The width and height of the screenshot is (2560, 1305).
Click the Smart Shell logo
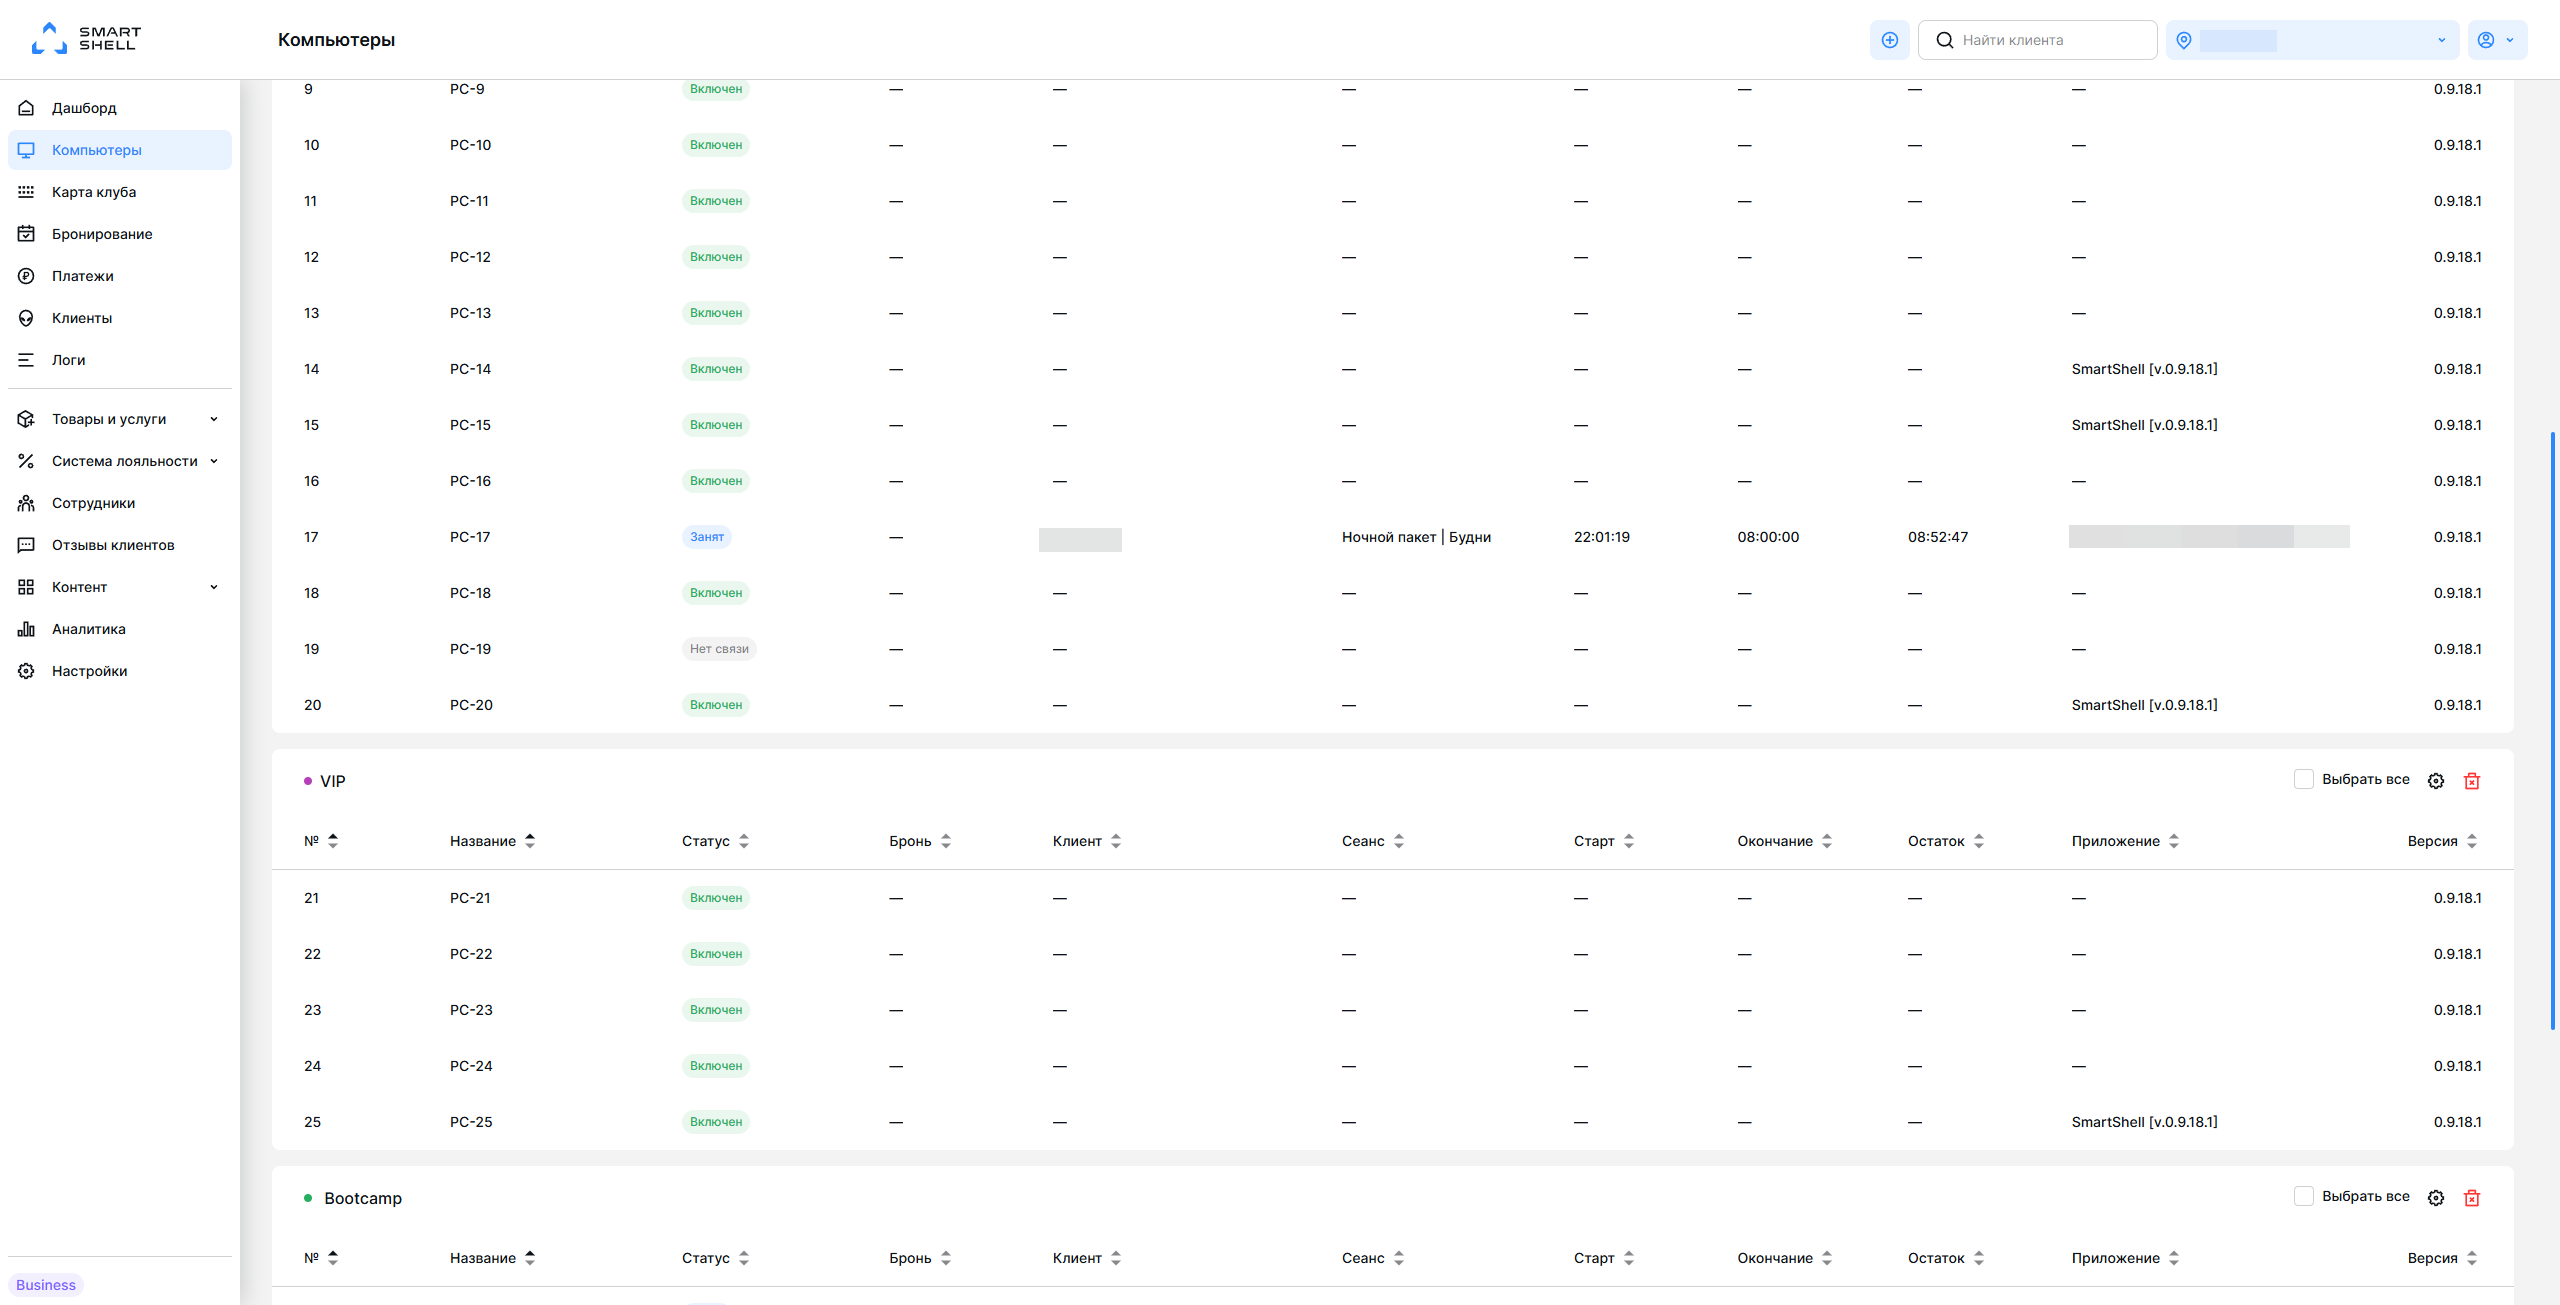click(86, 38)
